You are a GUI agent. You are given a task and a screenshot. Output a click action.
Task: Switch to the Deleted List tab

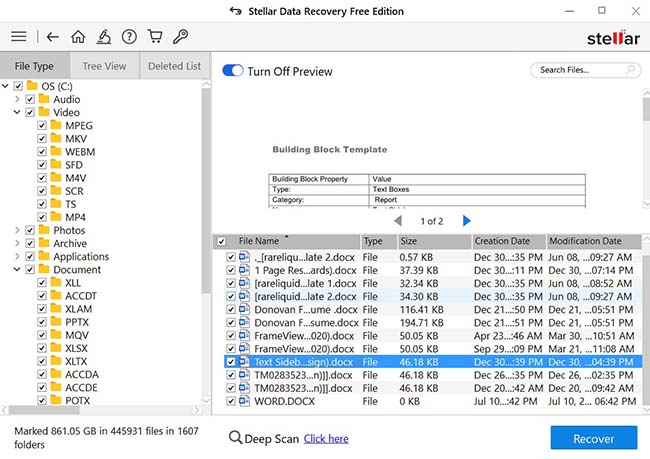[175, 66]
